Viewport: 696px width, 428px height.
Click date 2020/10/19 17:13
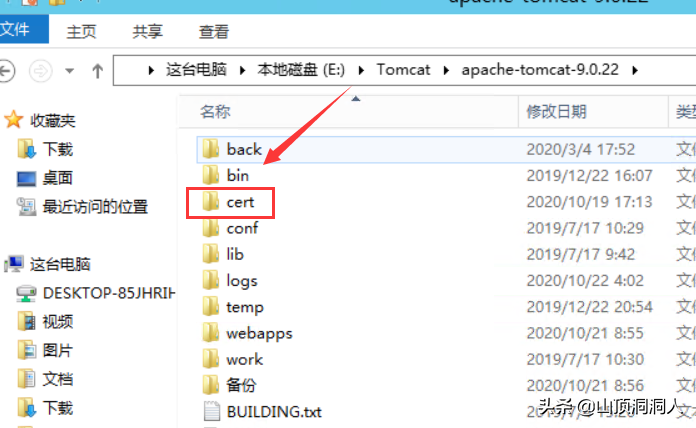(589, 202)
